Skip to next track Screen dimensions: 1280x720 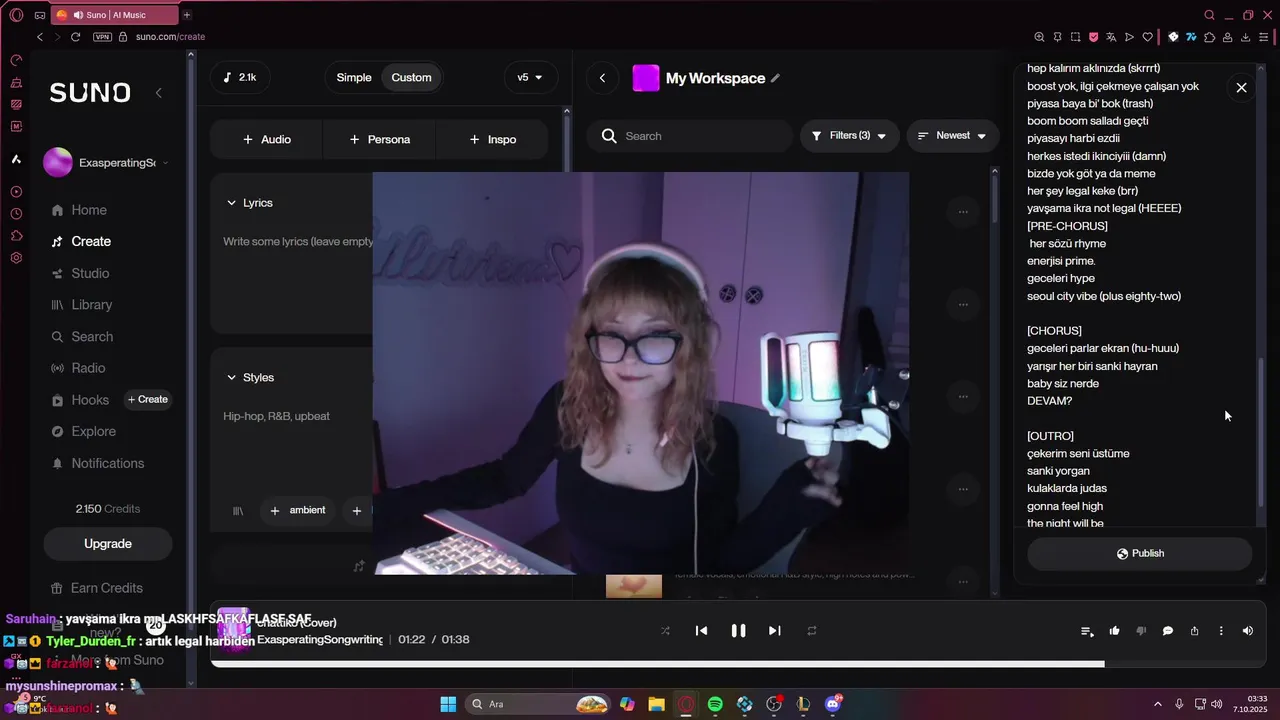coord(774,631)
